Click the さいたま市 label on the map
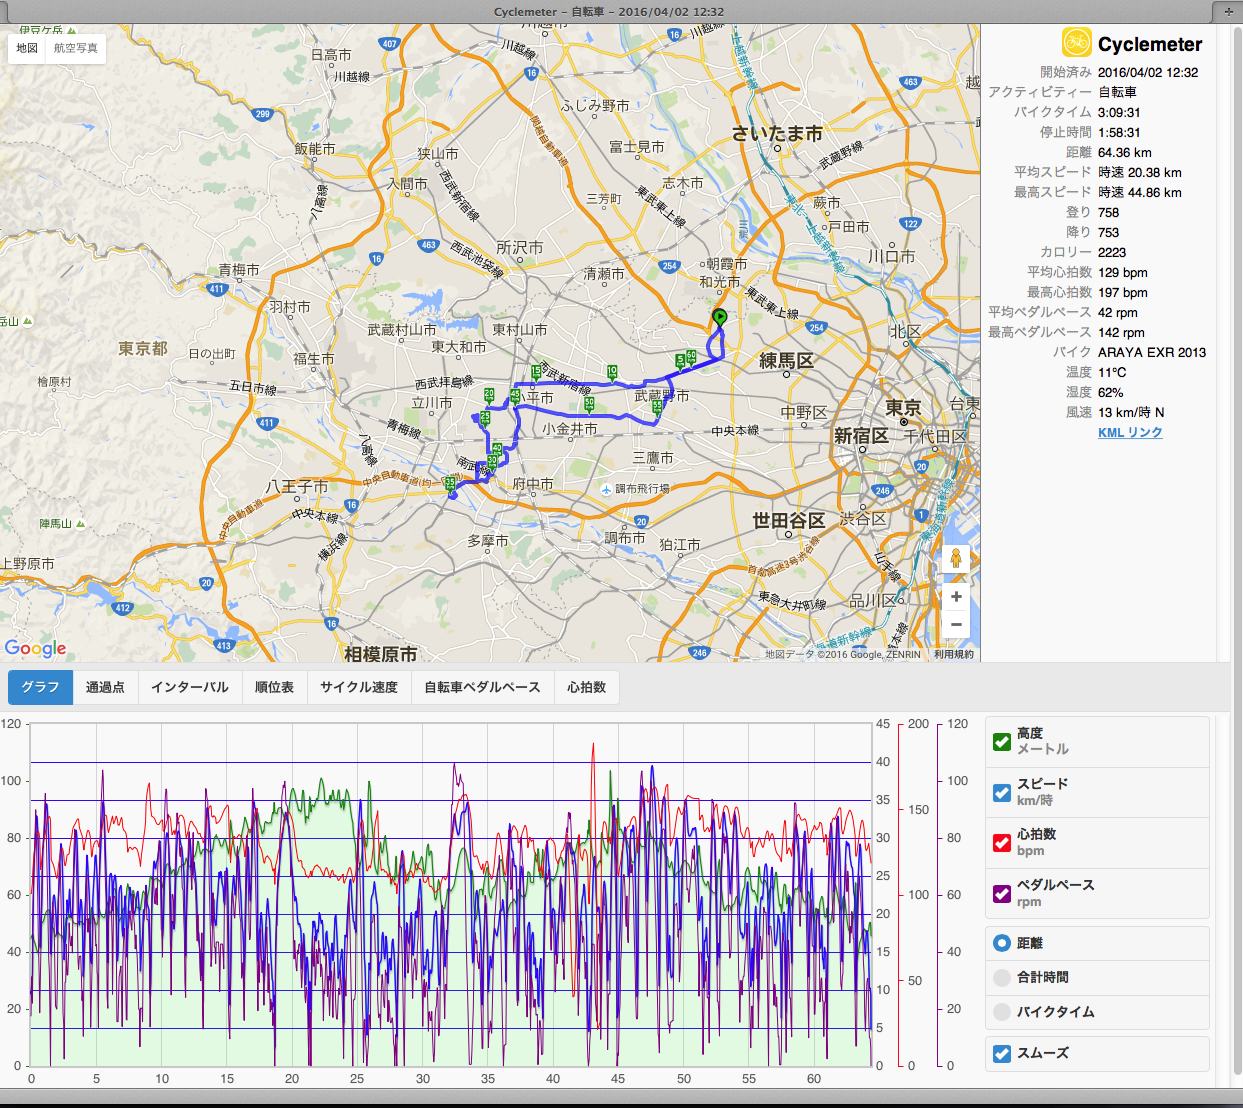1243x1108 pixels. click(777, 133)
